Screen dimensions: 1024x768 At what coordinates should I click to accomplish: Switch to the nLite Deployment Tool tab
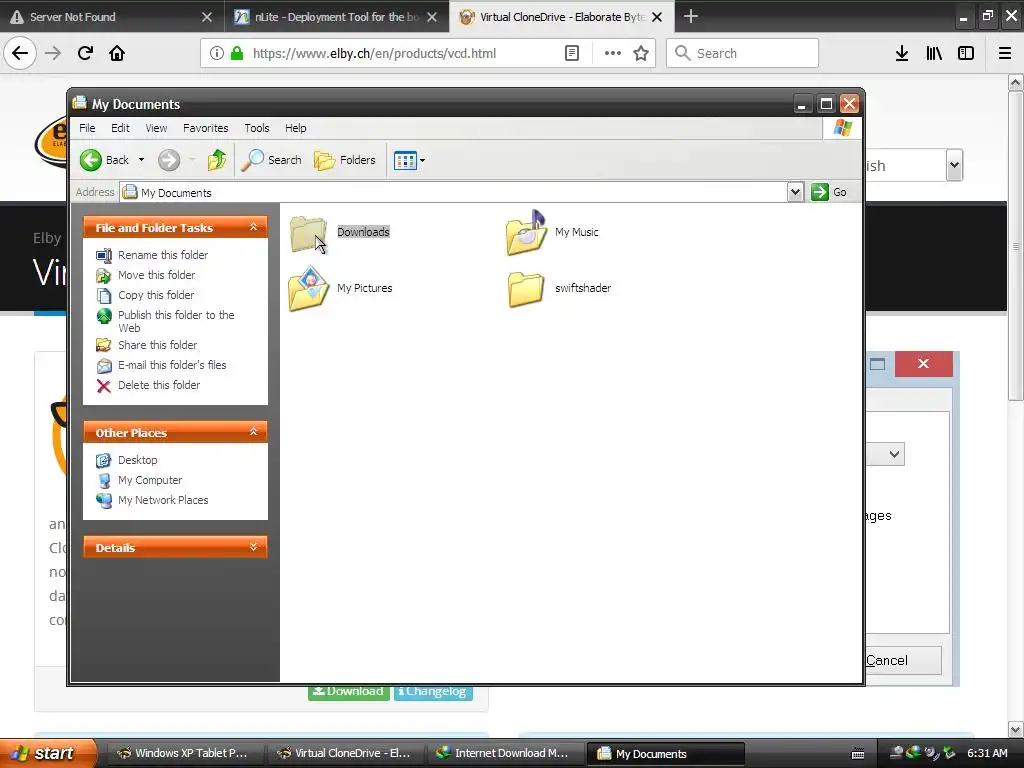click(327, 16)
